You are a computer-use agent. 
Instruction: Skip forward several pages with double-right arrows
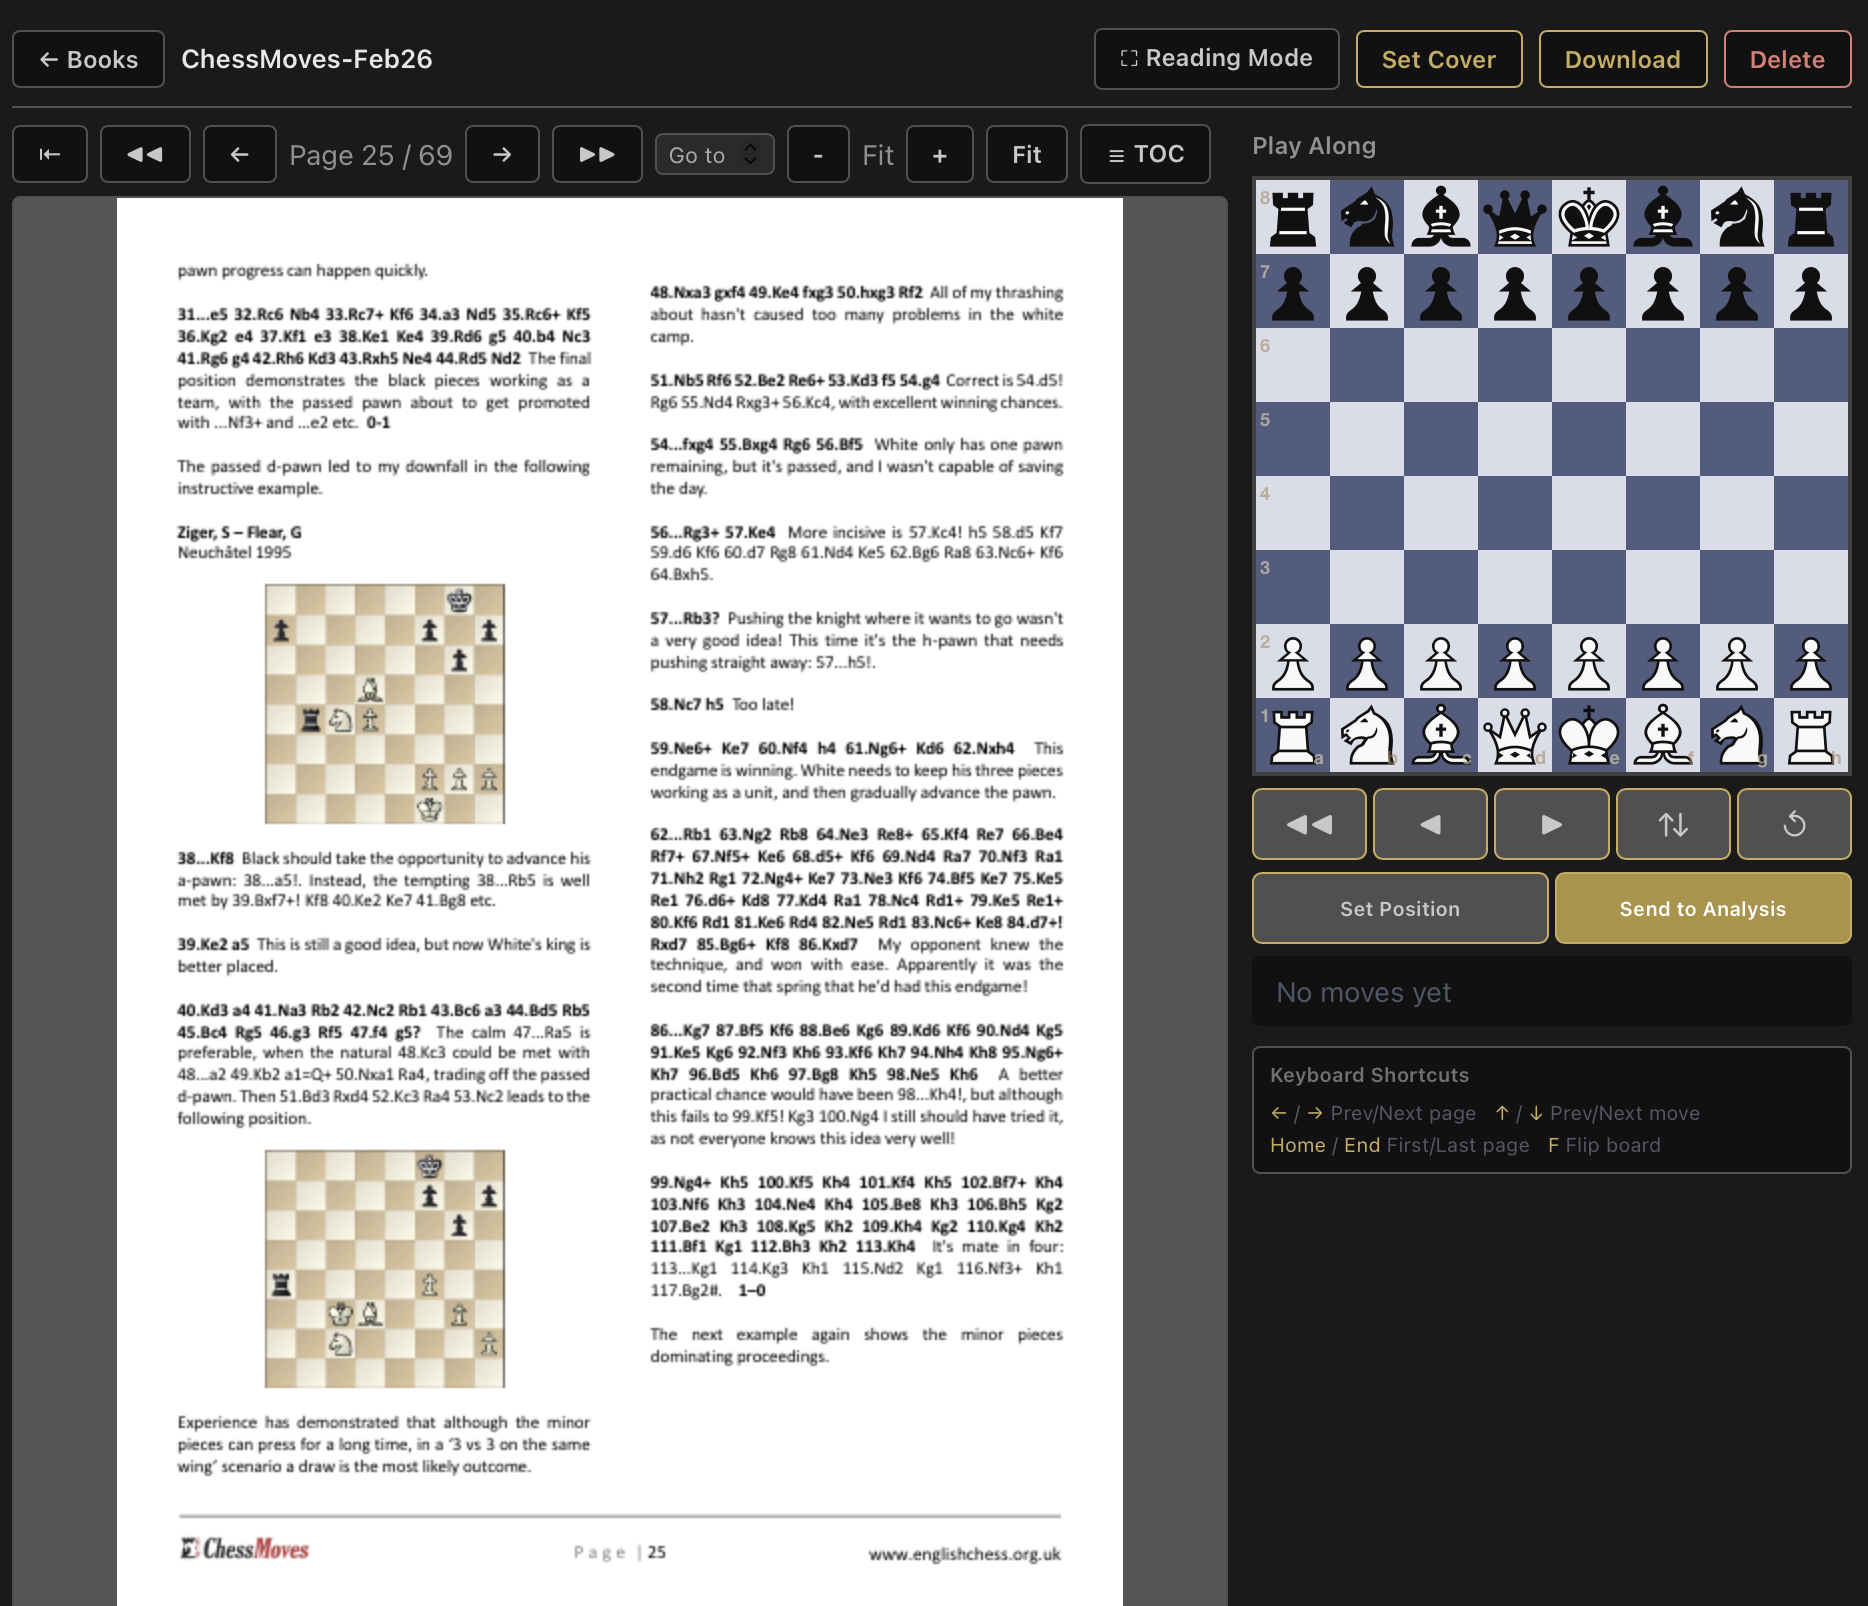coord(597,154)
